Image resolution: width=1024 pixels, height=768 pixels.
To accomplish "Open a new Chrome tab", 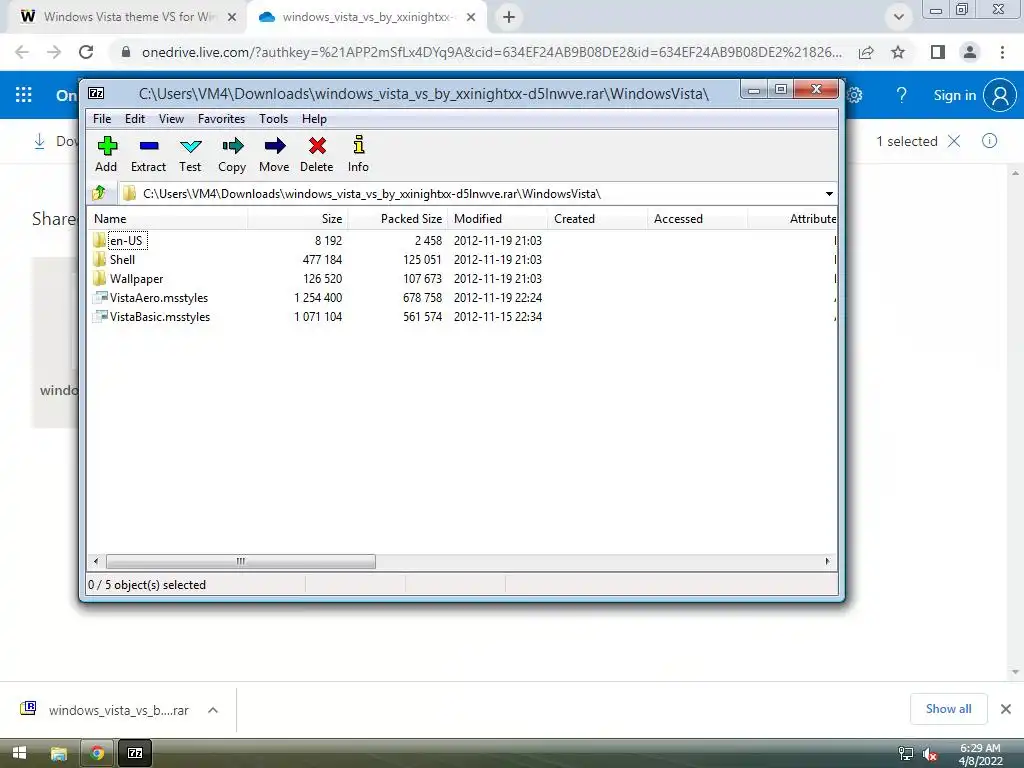I will (x=509, y=18).
